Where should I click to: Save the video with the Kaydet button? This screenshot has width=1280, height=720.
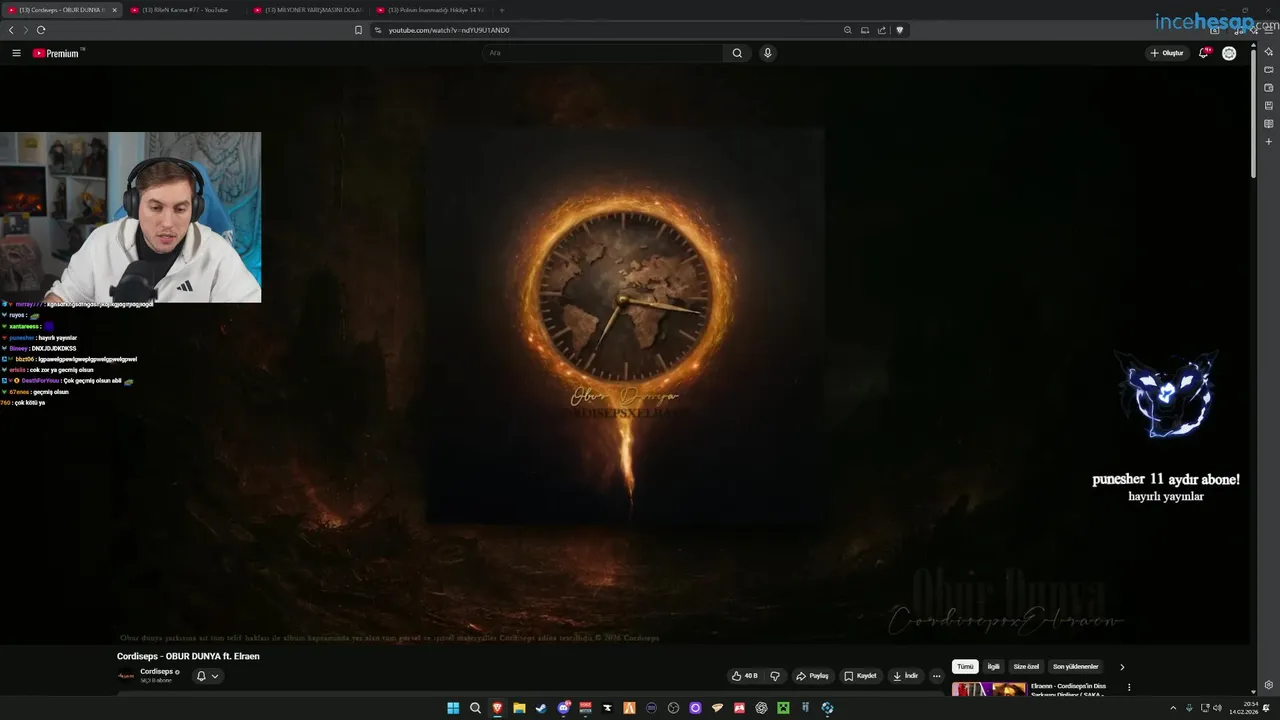(860, 676)
